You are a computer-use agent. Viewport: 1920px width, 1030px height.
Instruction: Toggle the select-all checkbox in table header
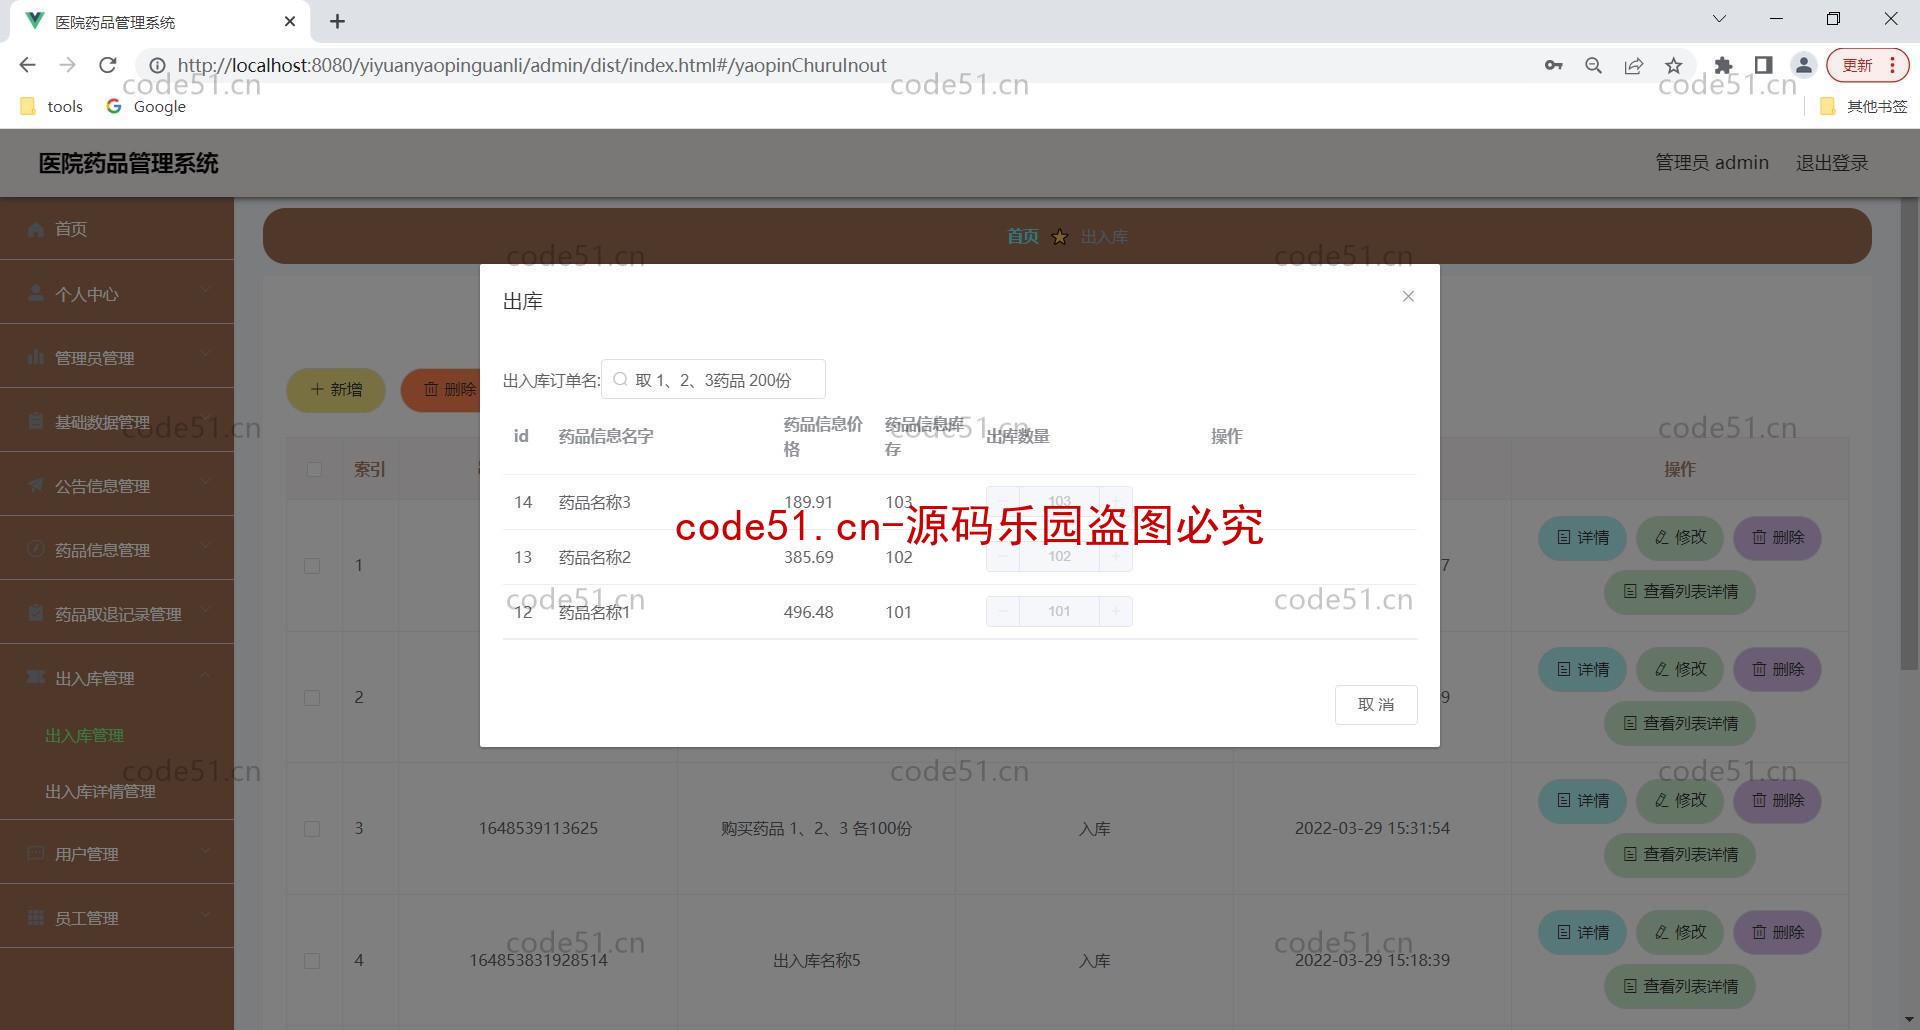point(314,469)
